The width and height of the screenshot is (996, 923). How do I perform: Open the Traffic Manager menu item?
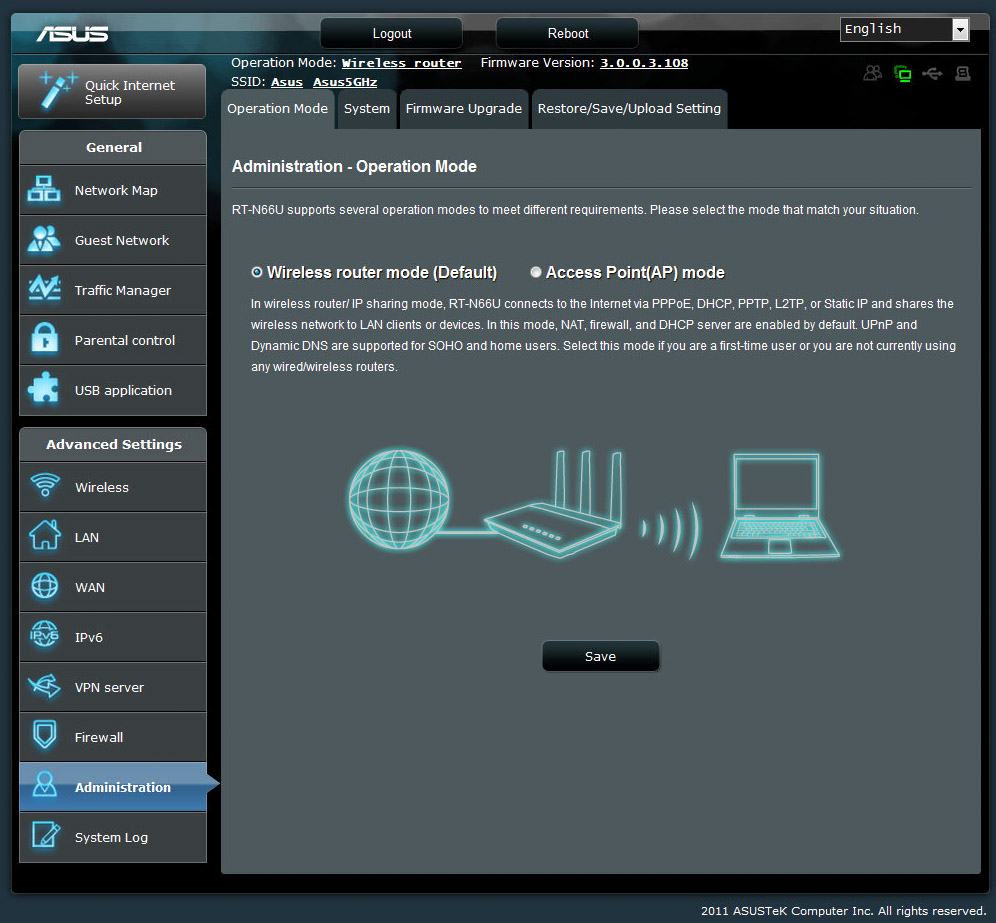(x=113, y=290)
